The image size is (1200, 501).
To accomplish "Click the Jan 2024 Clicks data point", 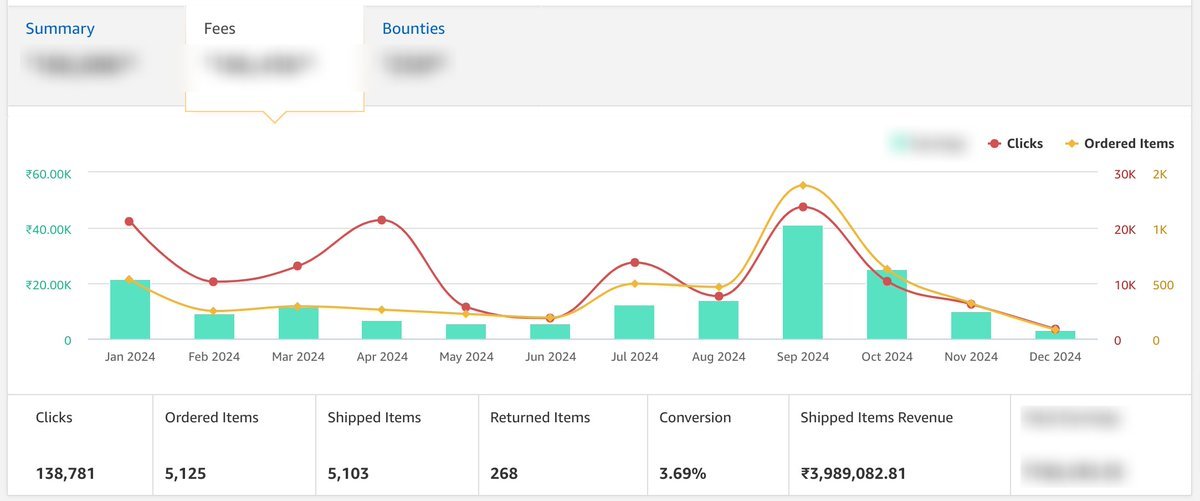I will [130, 221].
